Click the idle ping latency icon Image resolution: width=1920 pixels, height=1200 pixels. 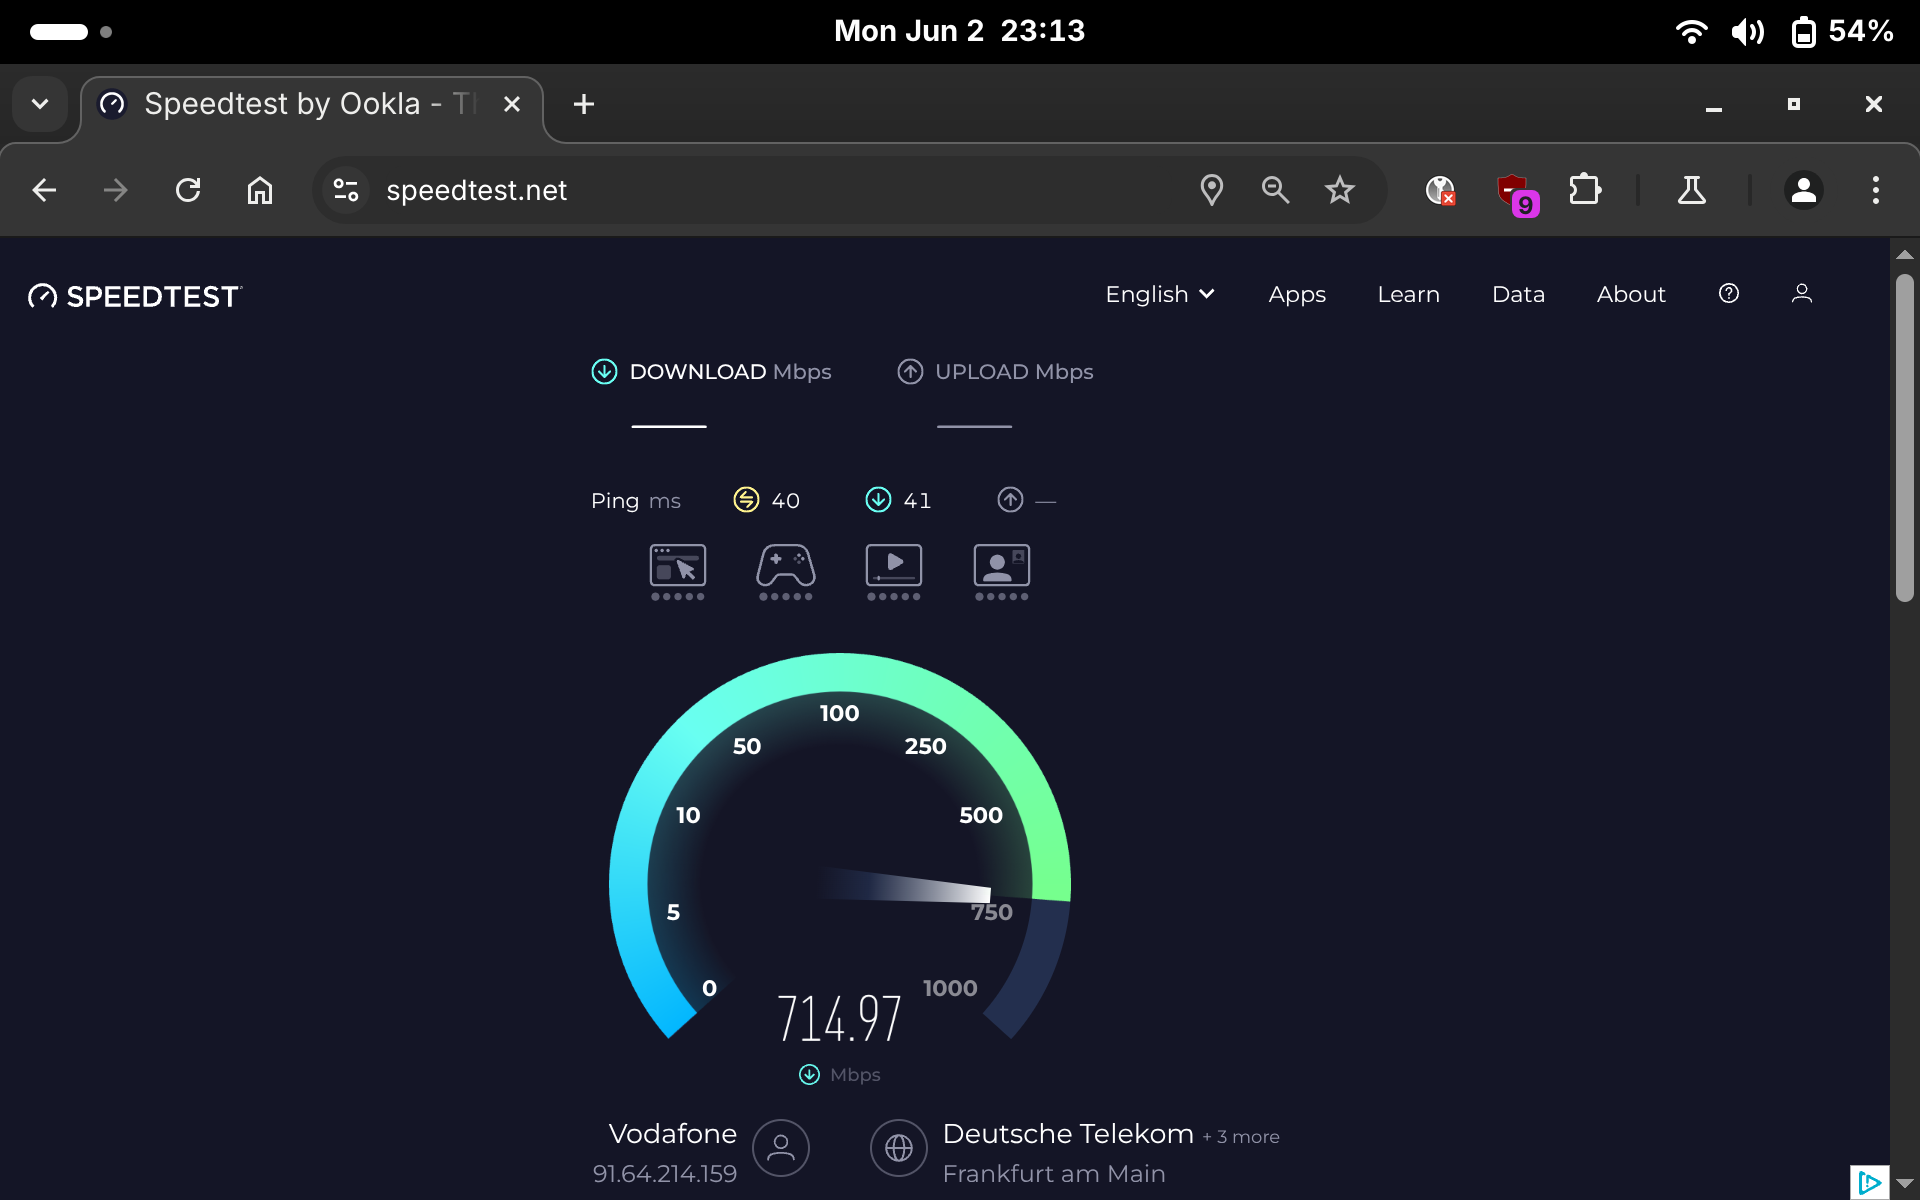pyautogui.click(x=746, y=500)
